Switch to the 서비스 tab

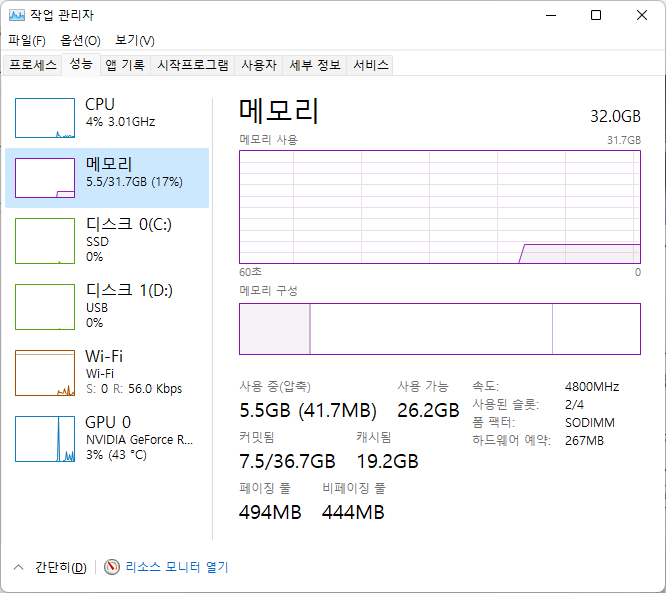(x=371, y=65)
